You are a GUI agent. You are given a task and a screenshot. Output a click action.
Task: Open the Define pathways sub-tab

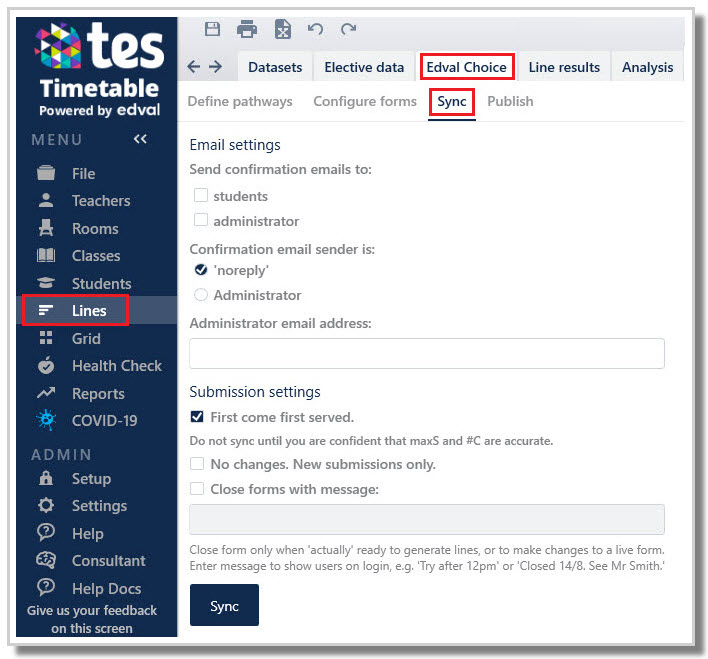click(x=240, y=101)
